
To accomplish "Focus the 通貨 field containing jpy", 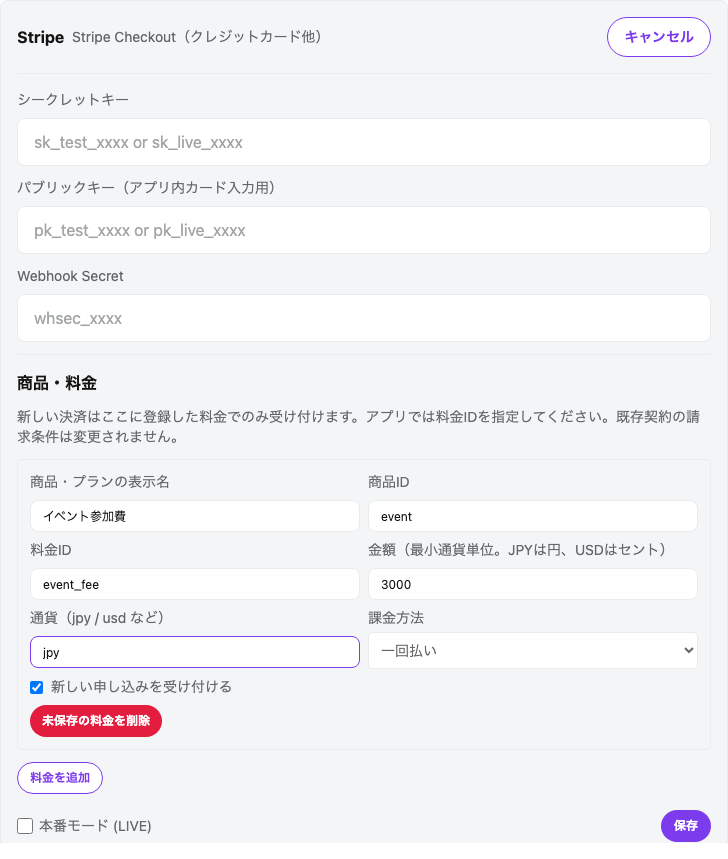I will tap(194, 652).
